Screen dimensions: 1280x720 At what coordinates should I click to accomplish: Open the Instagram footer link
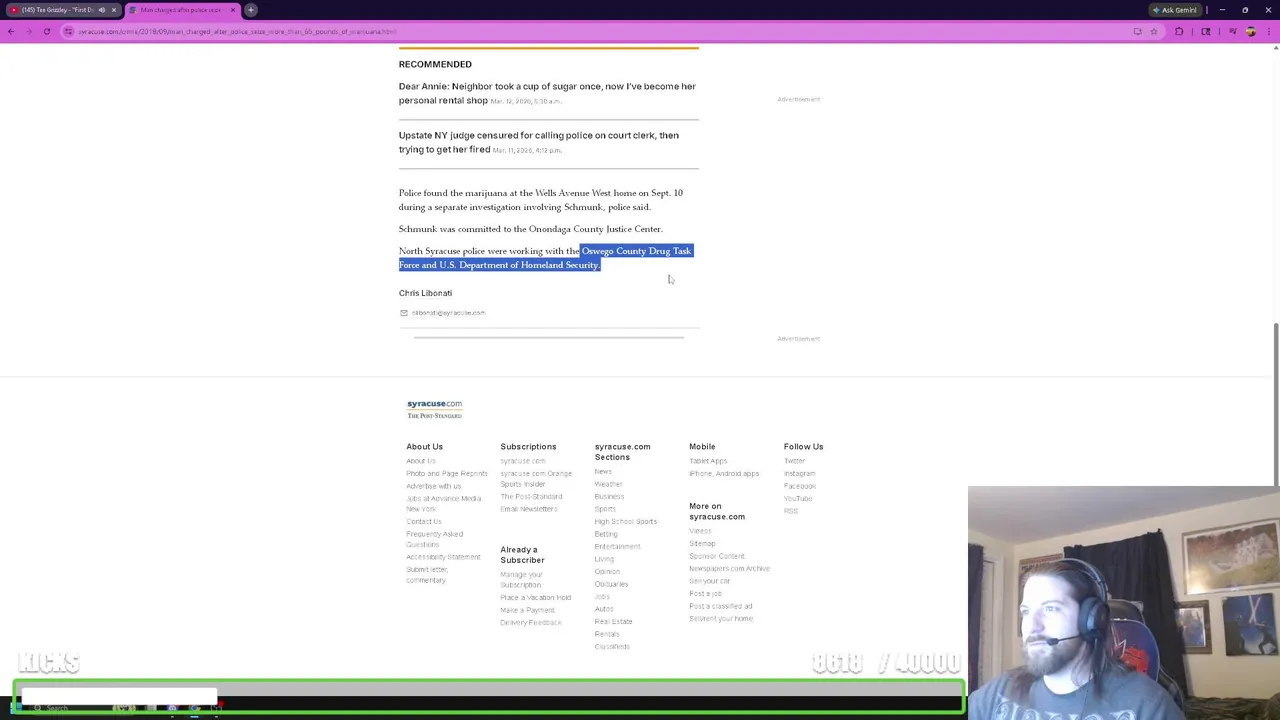[x=799, y=474]
